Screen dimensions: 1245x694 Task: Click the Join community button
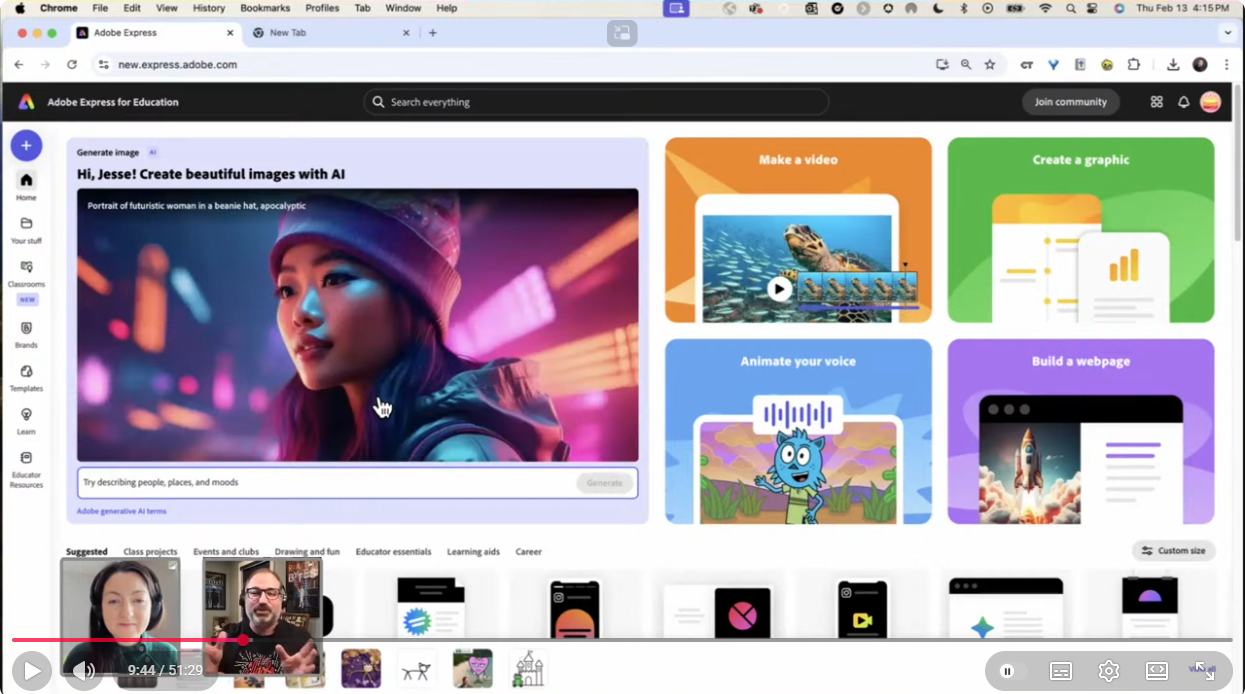1070,101
